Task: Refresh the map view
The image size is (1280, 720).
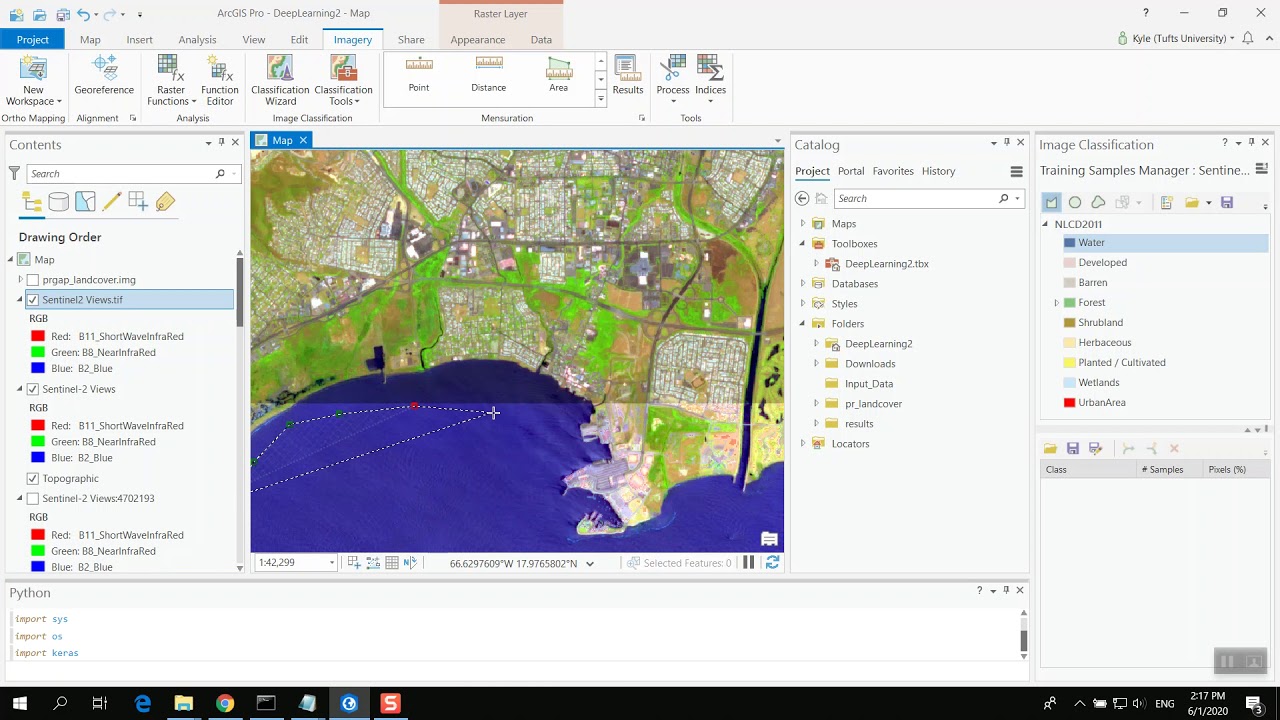Action: pyautogui.click(x=772, y=563)
